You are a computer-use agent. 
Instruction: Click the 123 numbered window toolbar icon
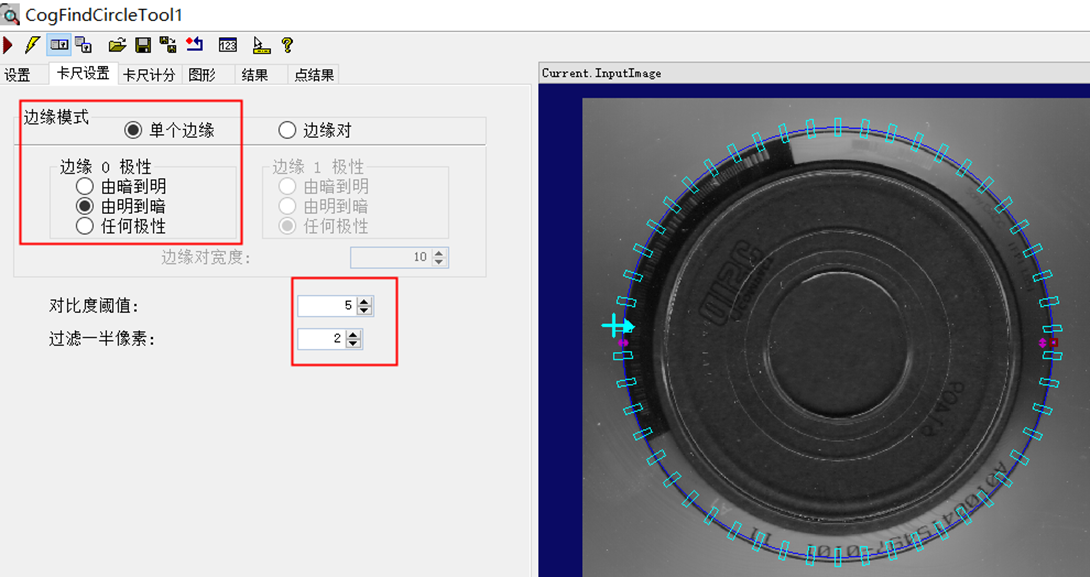pyautogui.click(x=228, y=45)
